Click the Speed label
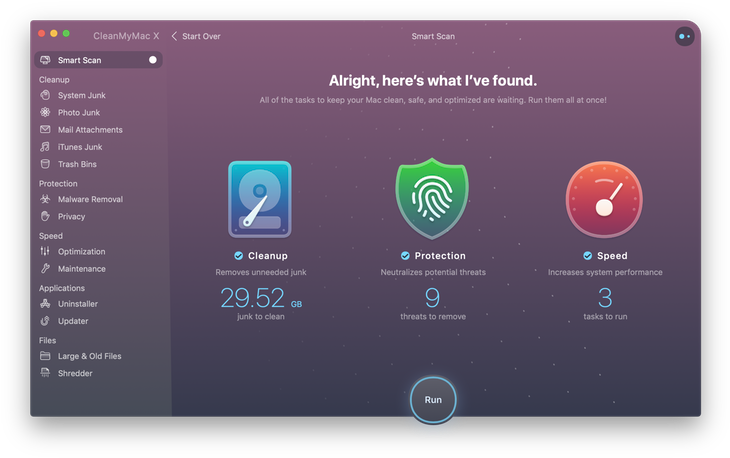Screen dimensions: 730x458 612,256
